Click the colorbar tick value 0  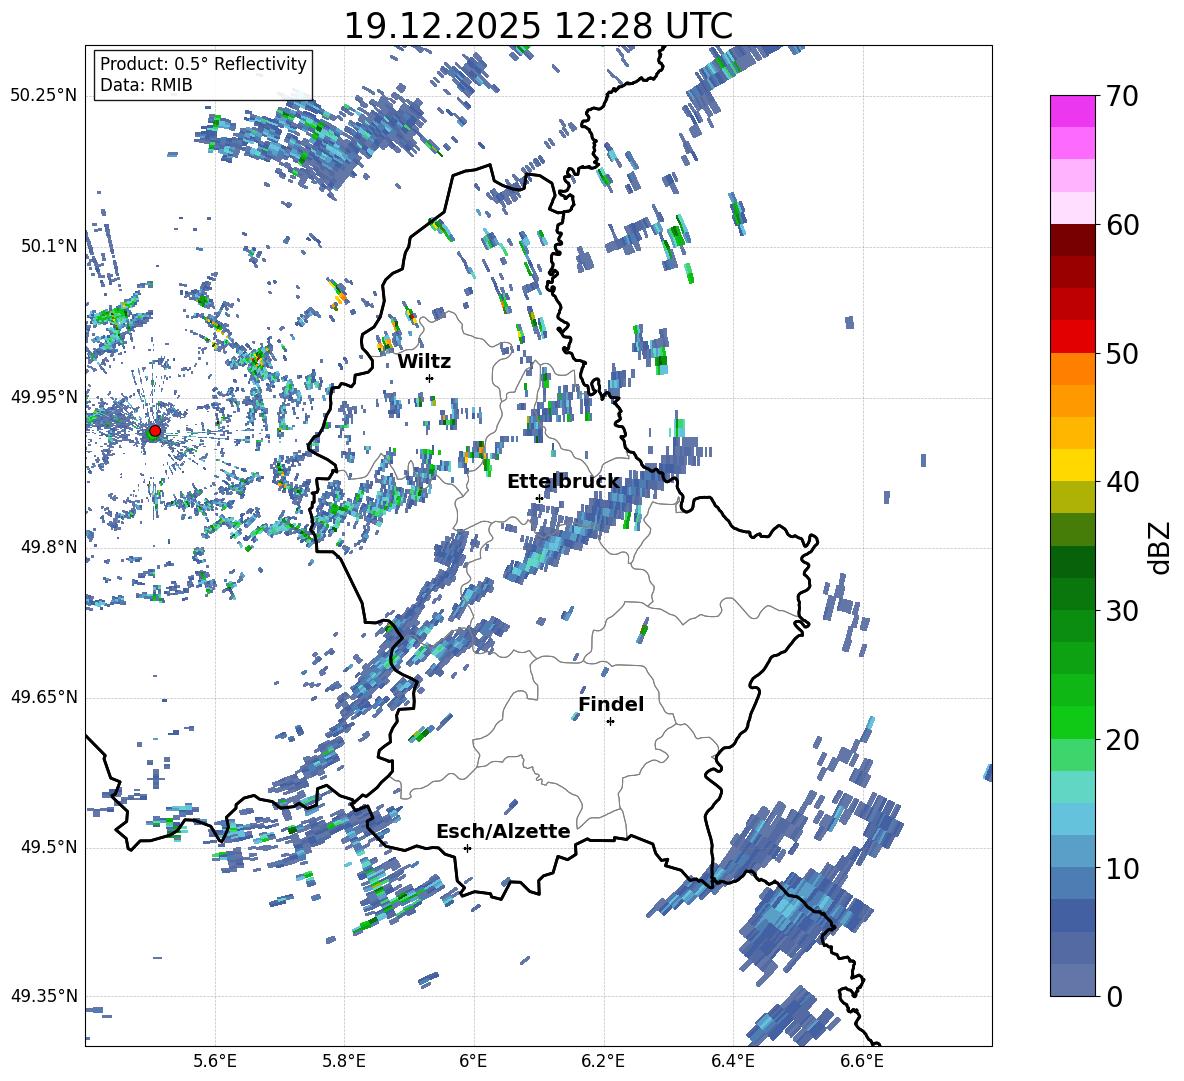pos(1115,996)
